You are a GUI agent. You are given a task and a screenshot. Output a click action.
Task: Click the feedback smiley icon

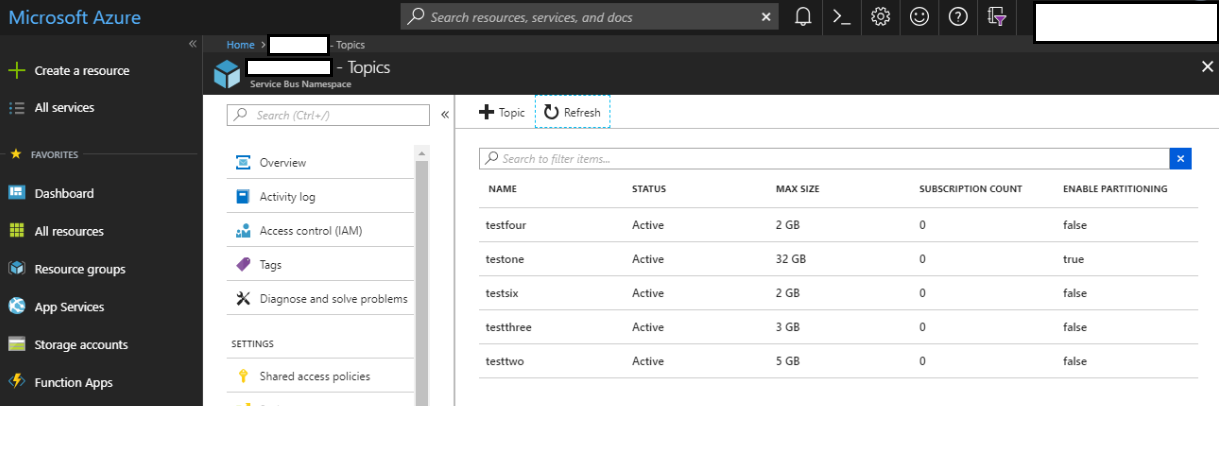click(919, 17)
